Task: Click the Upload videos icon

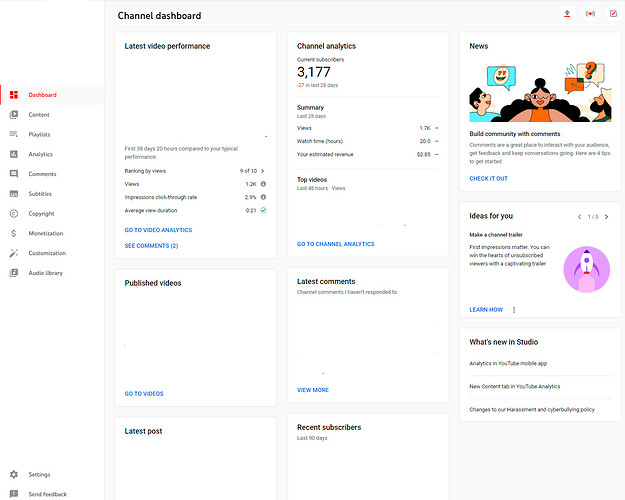Action: (568, 15)
